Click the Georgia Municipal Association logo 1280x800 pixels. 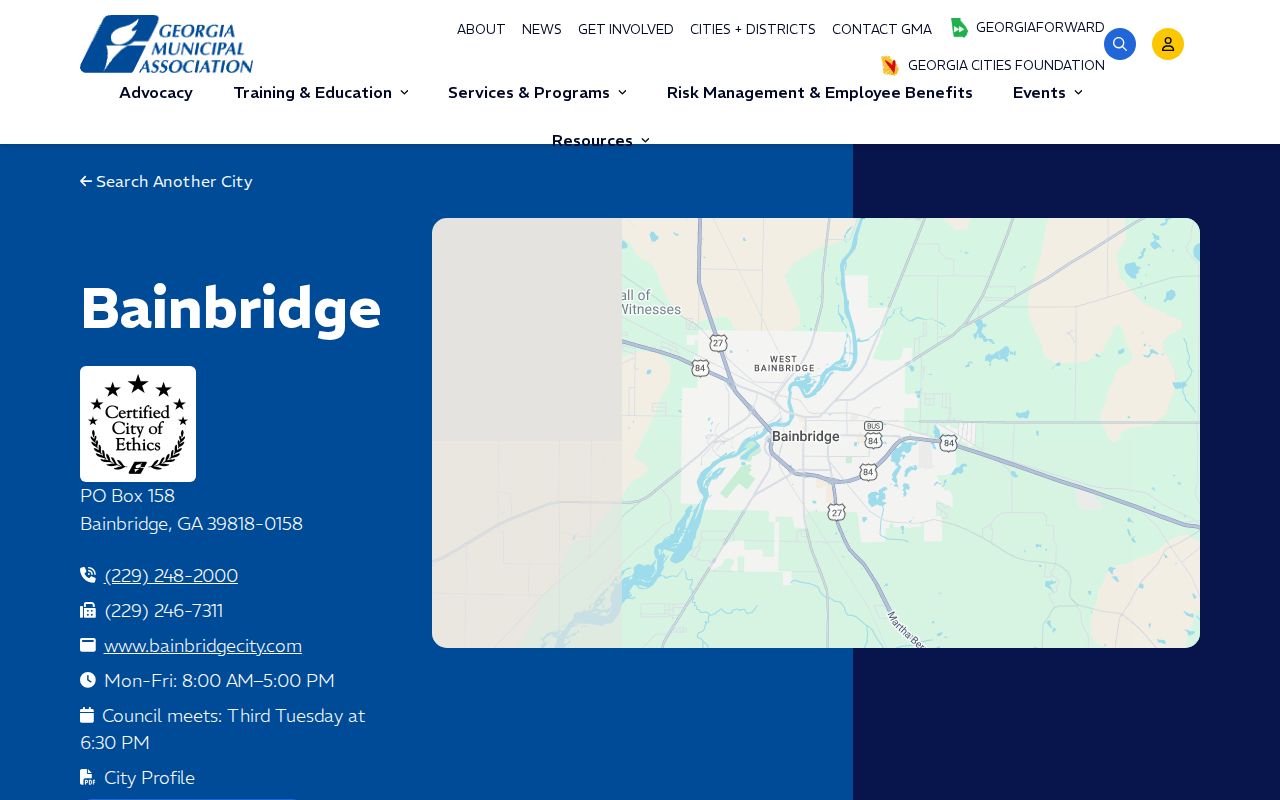(167, 44)
